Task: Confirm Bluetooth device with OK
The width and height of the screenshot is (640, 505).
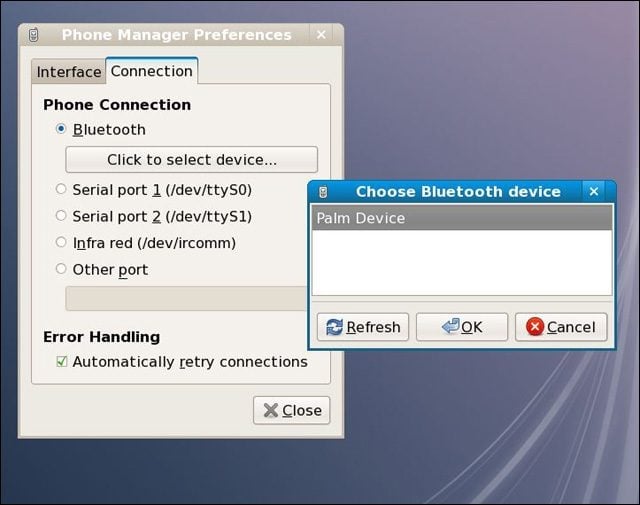Action: pos(462,327)
